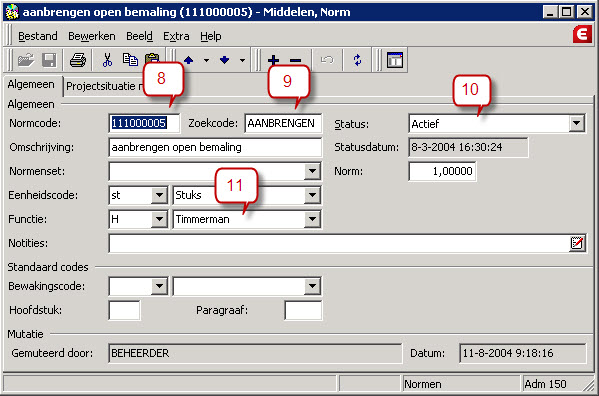Viewport: 599px width, 396px height.
Task: Expand the Bewakingscode description dropdown
Action: tap(312, 286)
